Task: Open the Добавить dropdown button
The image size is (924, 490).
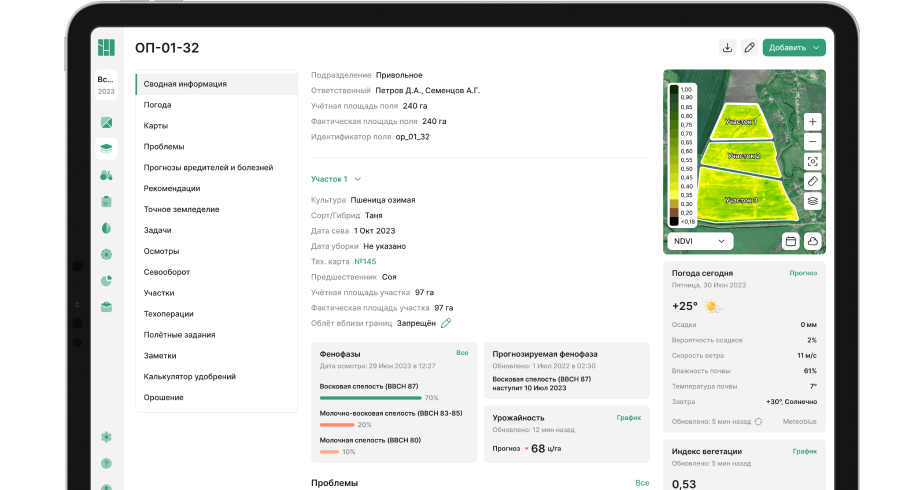Action: [x=794, y=47]
